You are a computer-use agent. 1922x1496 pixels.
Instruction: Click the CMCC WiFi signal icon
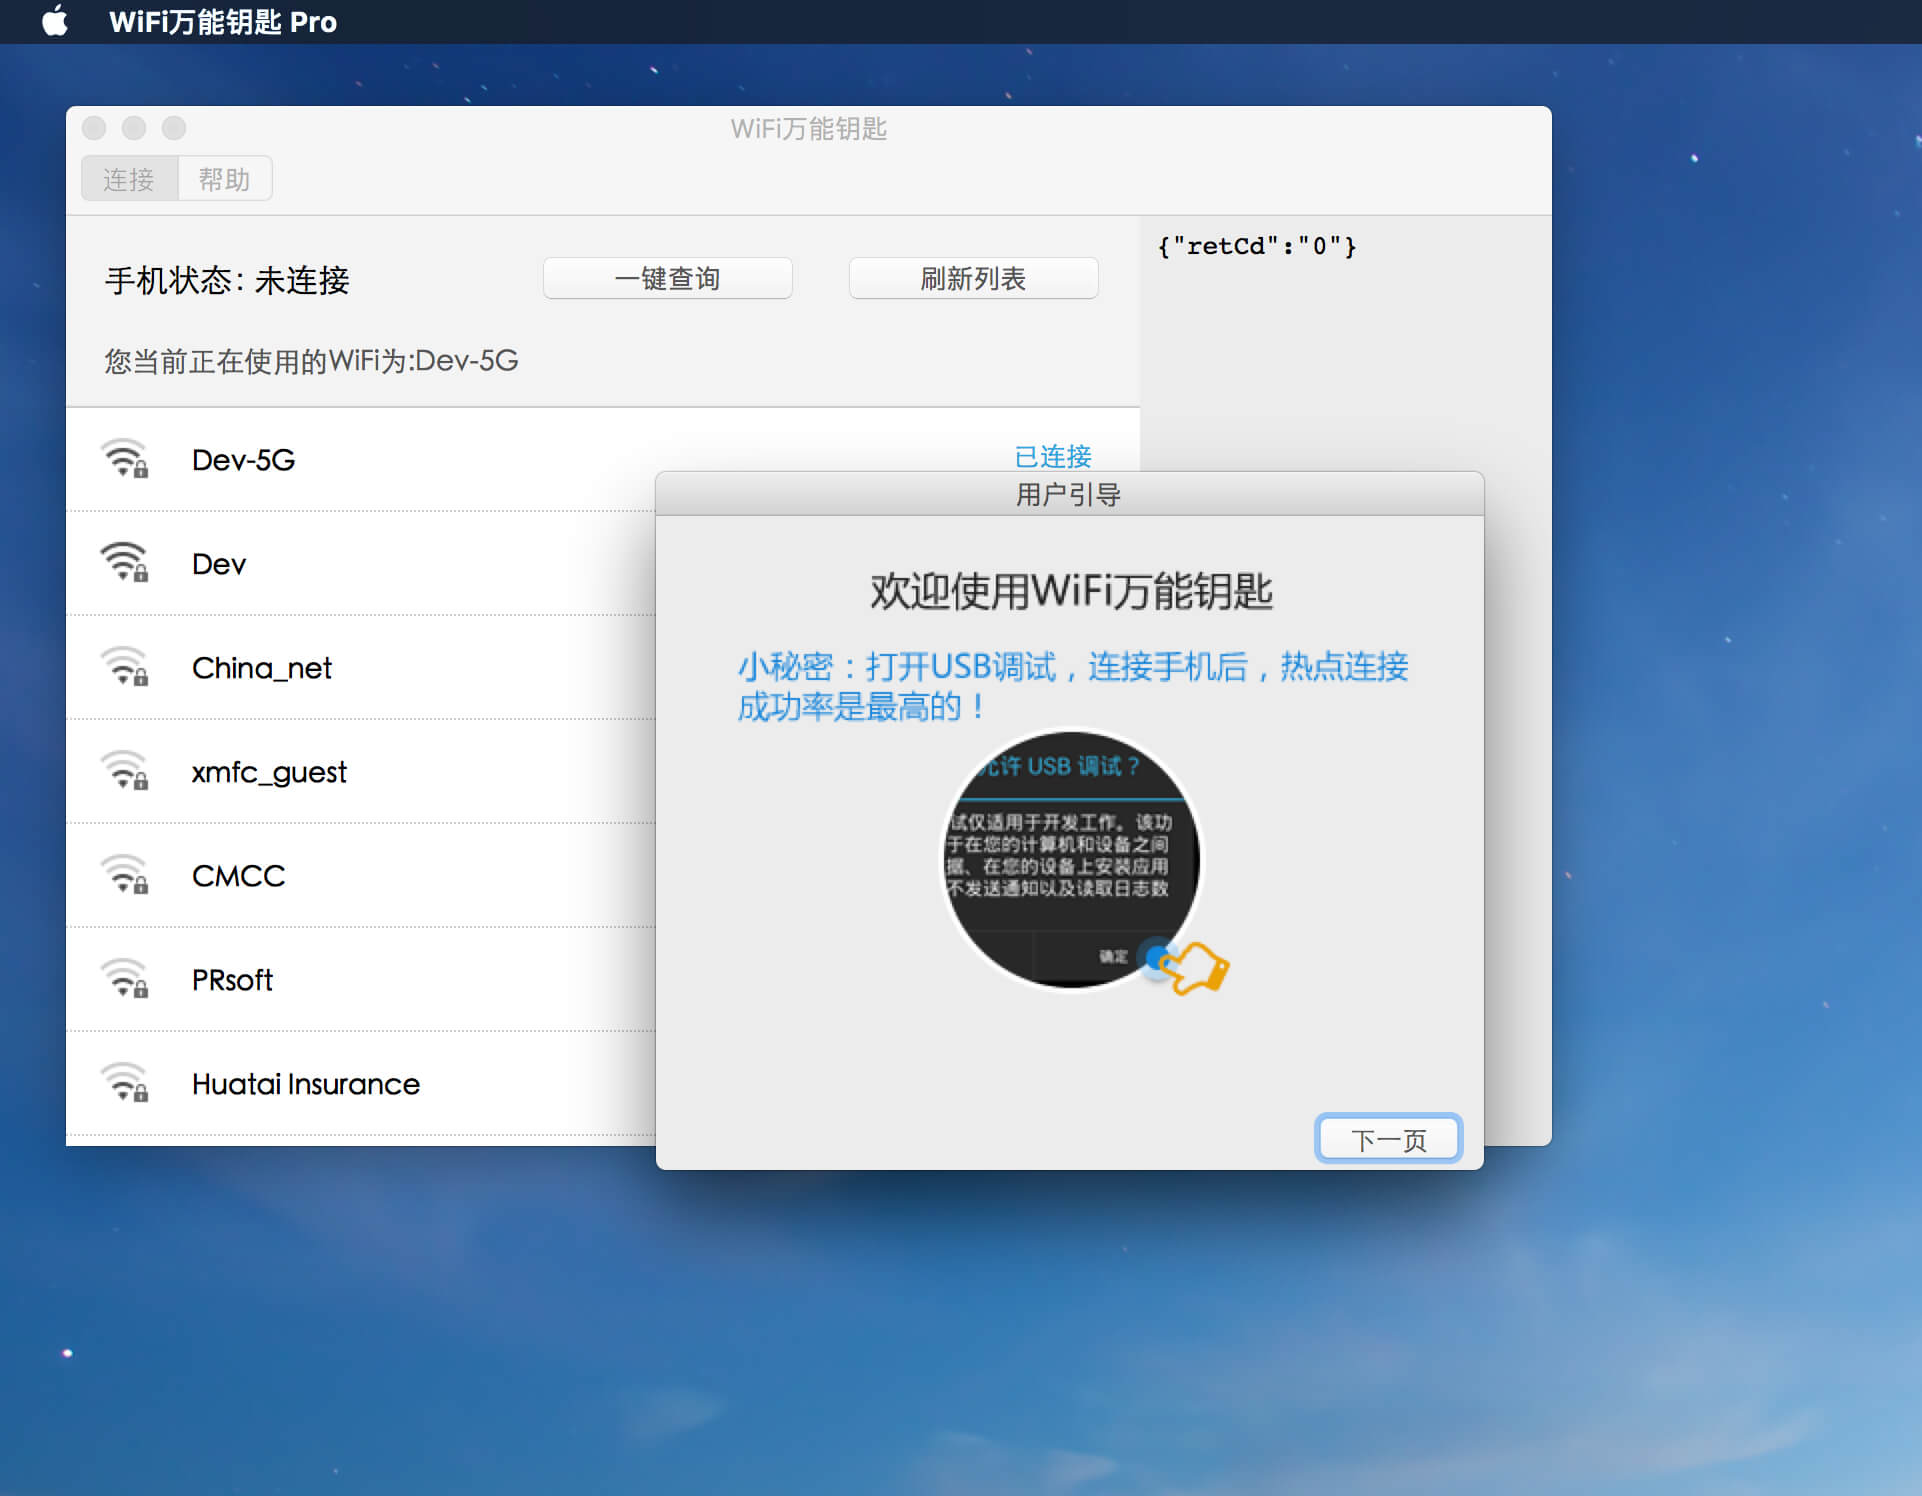(125, 875)
